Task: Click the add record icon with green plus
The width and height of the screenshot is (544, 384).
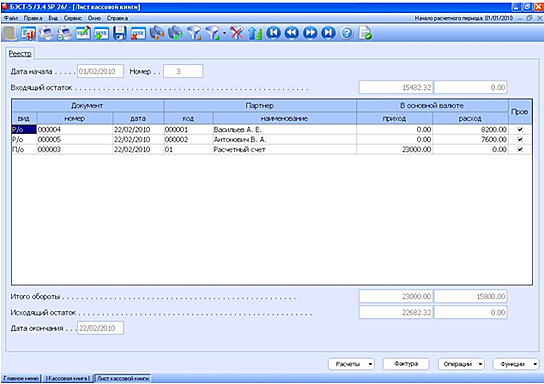Action: pyautogui.click(x=101, y=33)
